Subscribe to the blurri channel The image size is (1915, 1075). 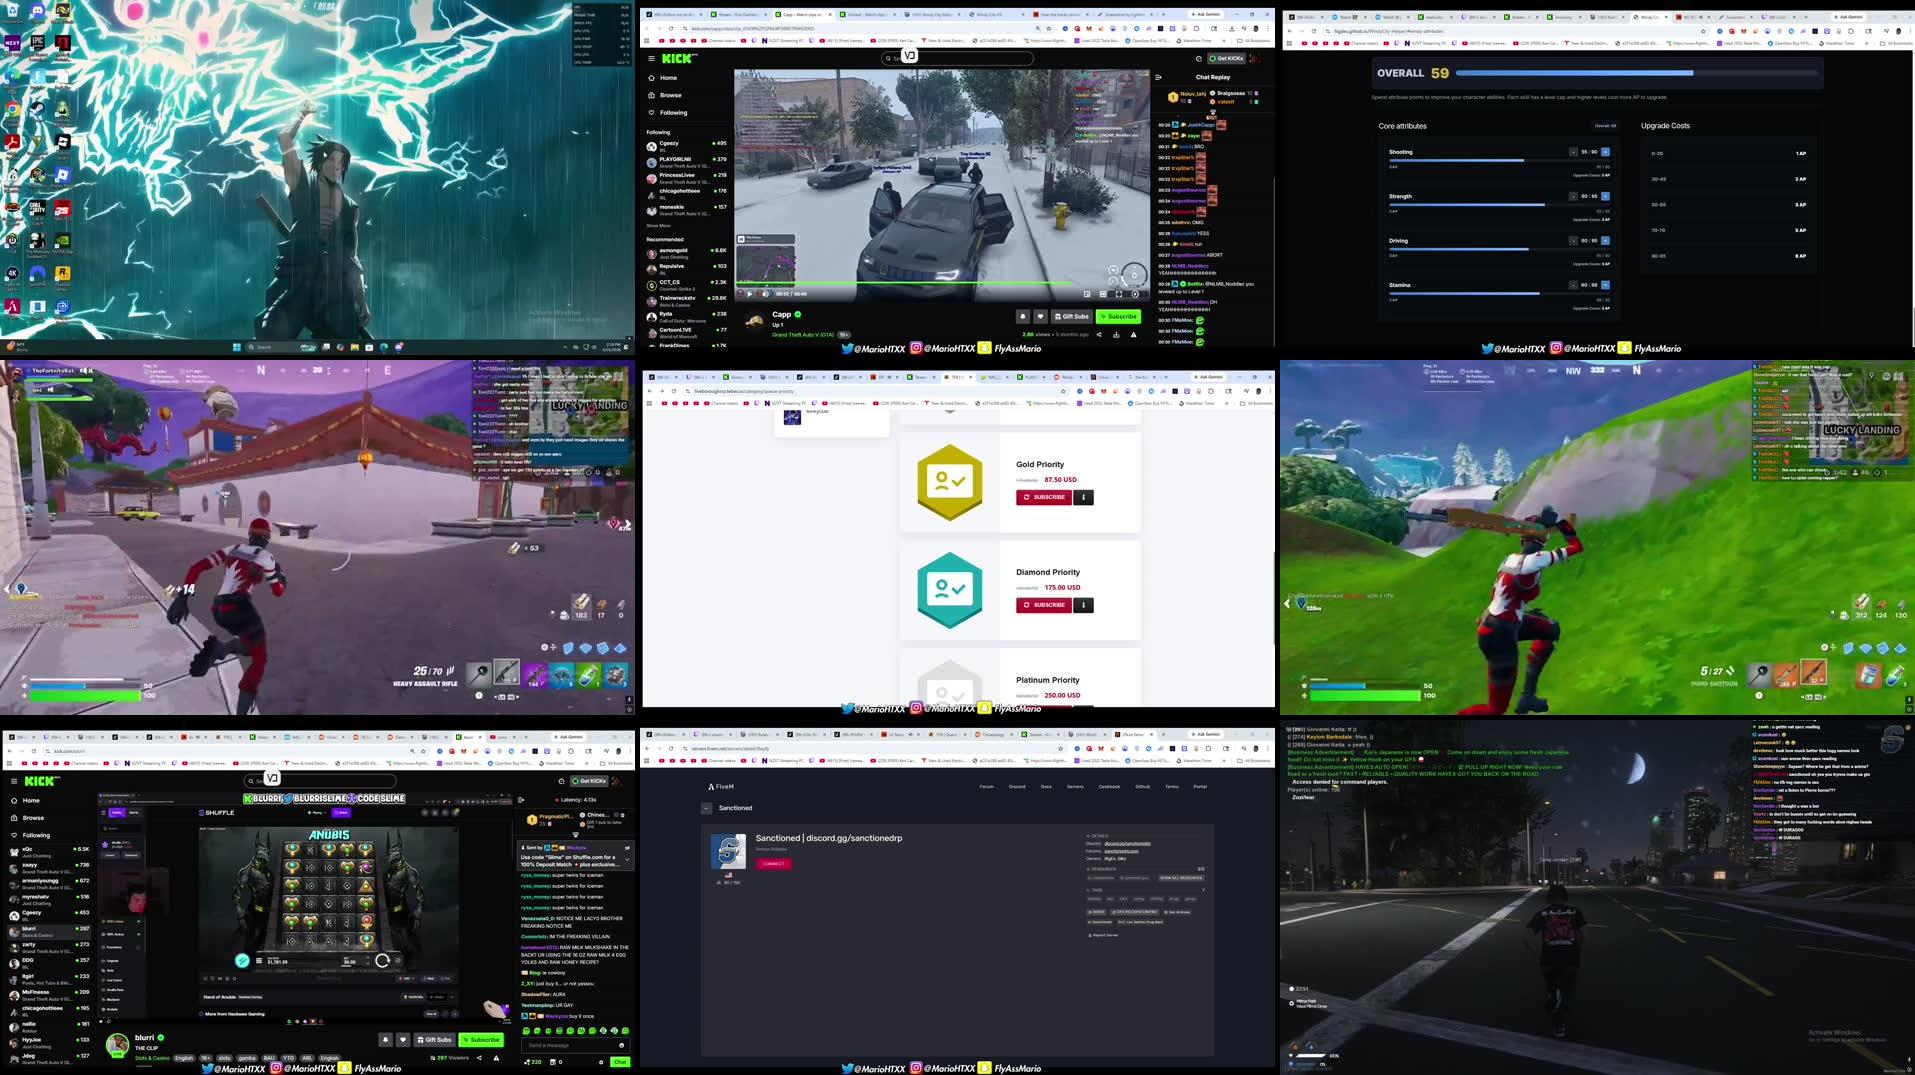[481, 1040]
